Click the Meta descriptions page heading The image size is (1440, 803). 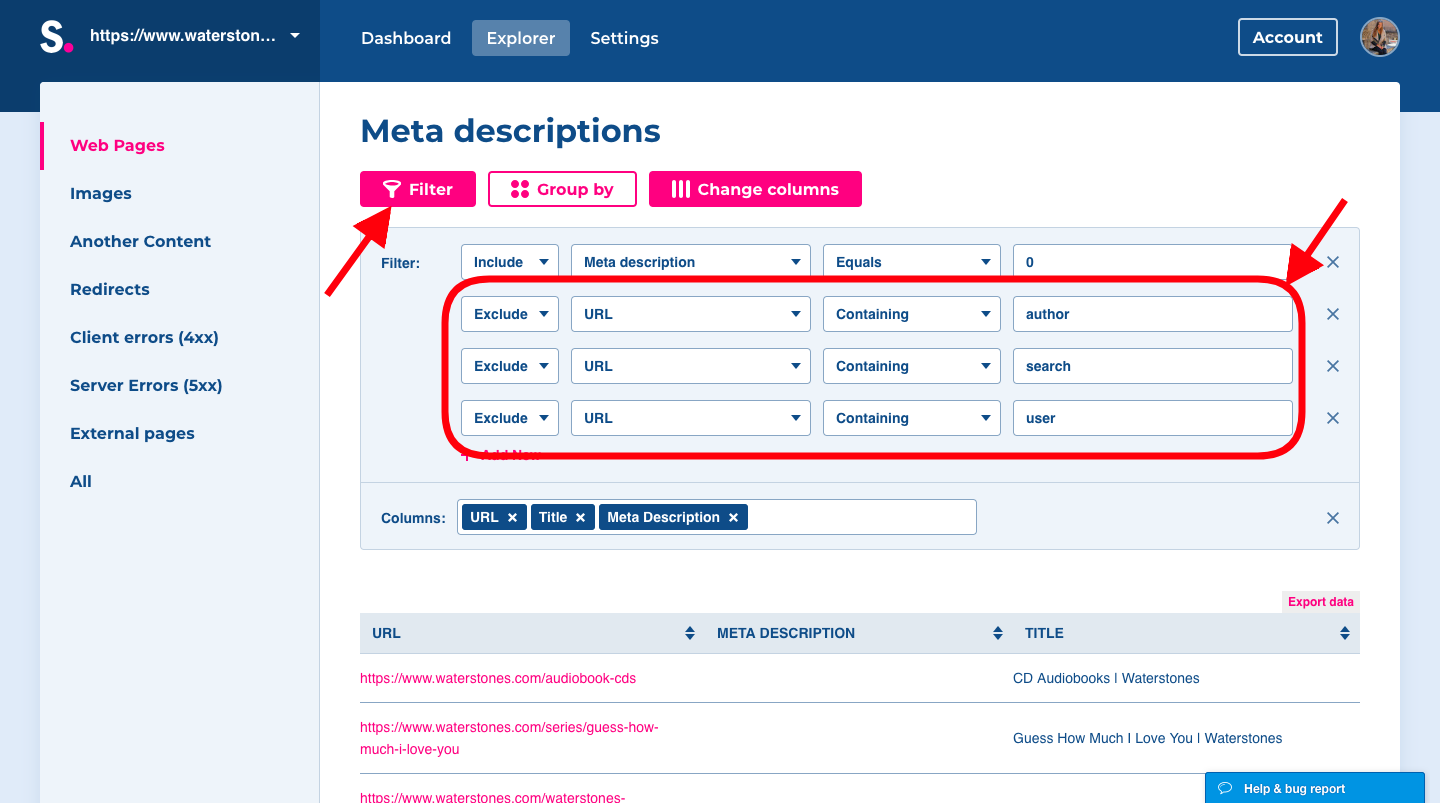pyautogui.click(x=510, y=131)
